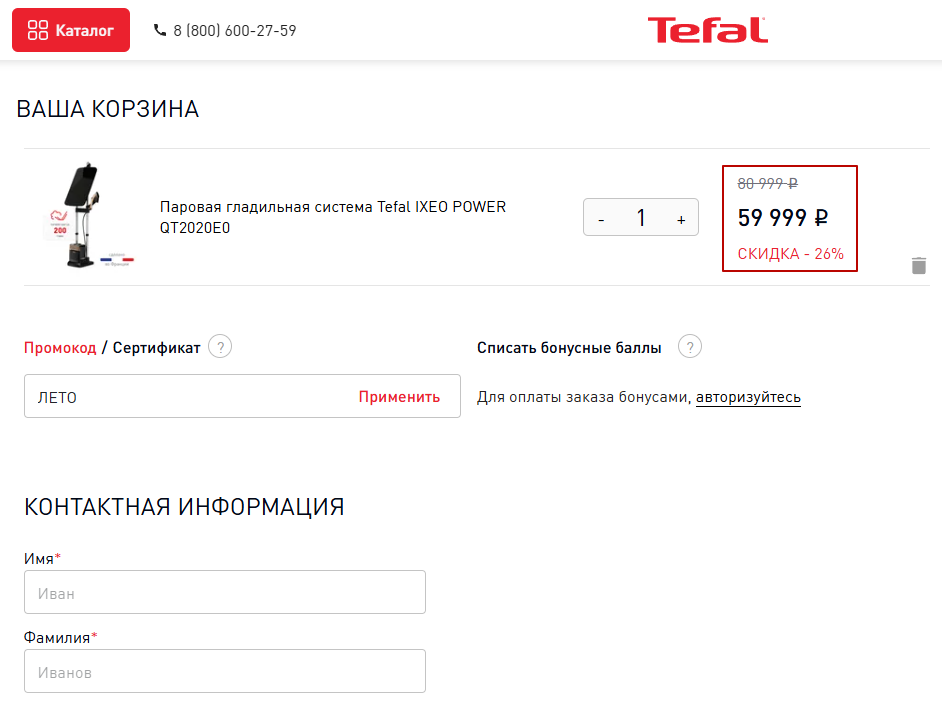The image size is (942, 701).
Task: Open the Каталог menu button
Action: point(71,30)
